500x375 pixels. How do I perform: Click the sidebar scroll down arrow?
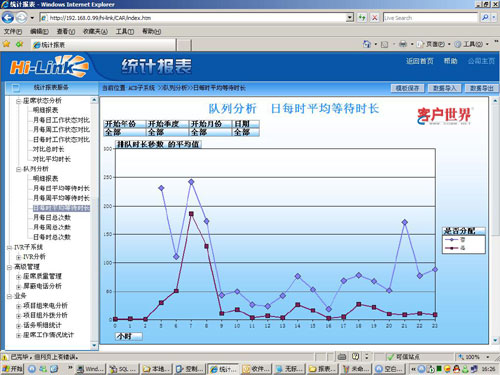(94, 346)
